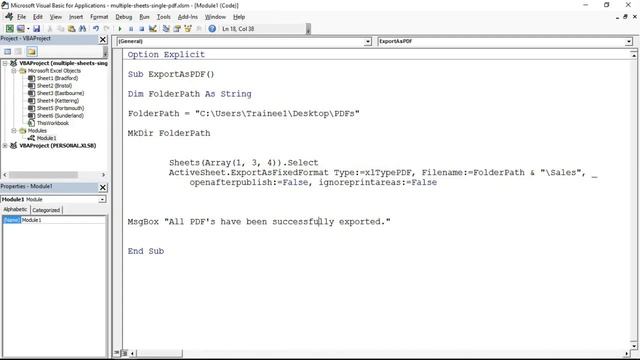The height and width of the screenshot is (360, 640).
Task: Open the Insert menu
Action: pos(76,17)
